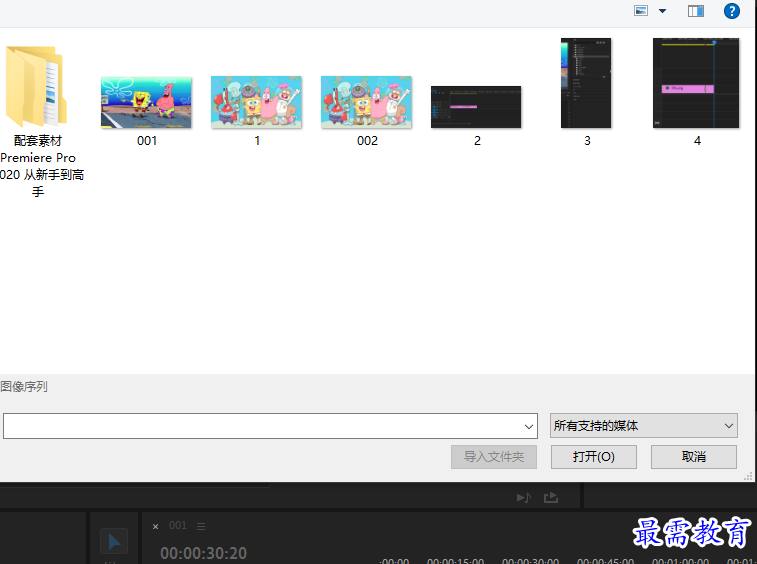The width and height of the screenshot is (757, 564).
Task: Click the export frame icon in Premiere
Action: (x=551, y=497)
